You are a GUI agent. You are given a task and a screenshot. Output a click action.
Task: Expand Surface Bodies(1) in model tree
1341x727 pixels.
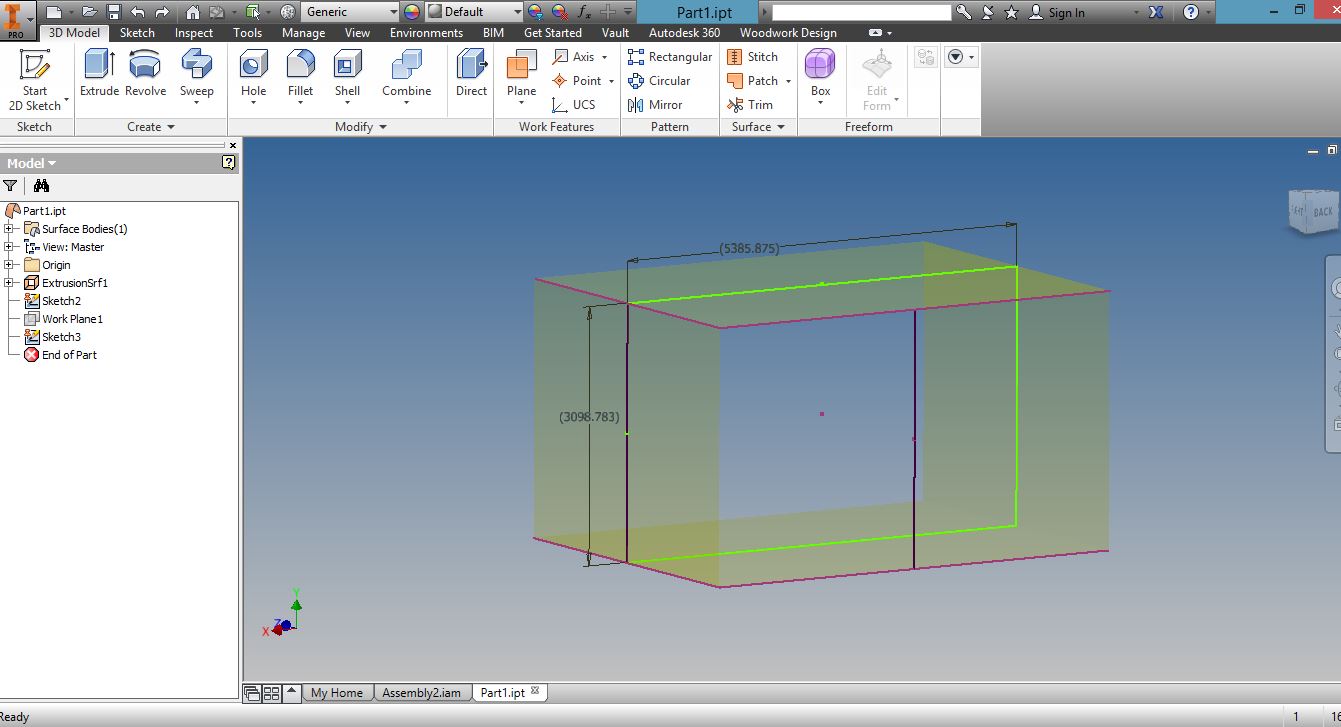pyautogui.click(x=8, y=228)
